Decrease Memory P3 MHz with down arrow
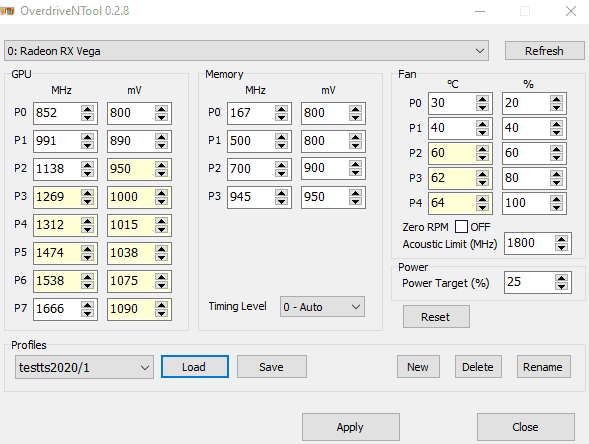This screenshot has height=444, width=589. coord(281,201)
